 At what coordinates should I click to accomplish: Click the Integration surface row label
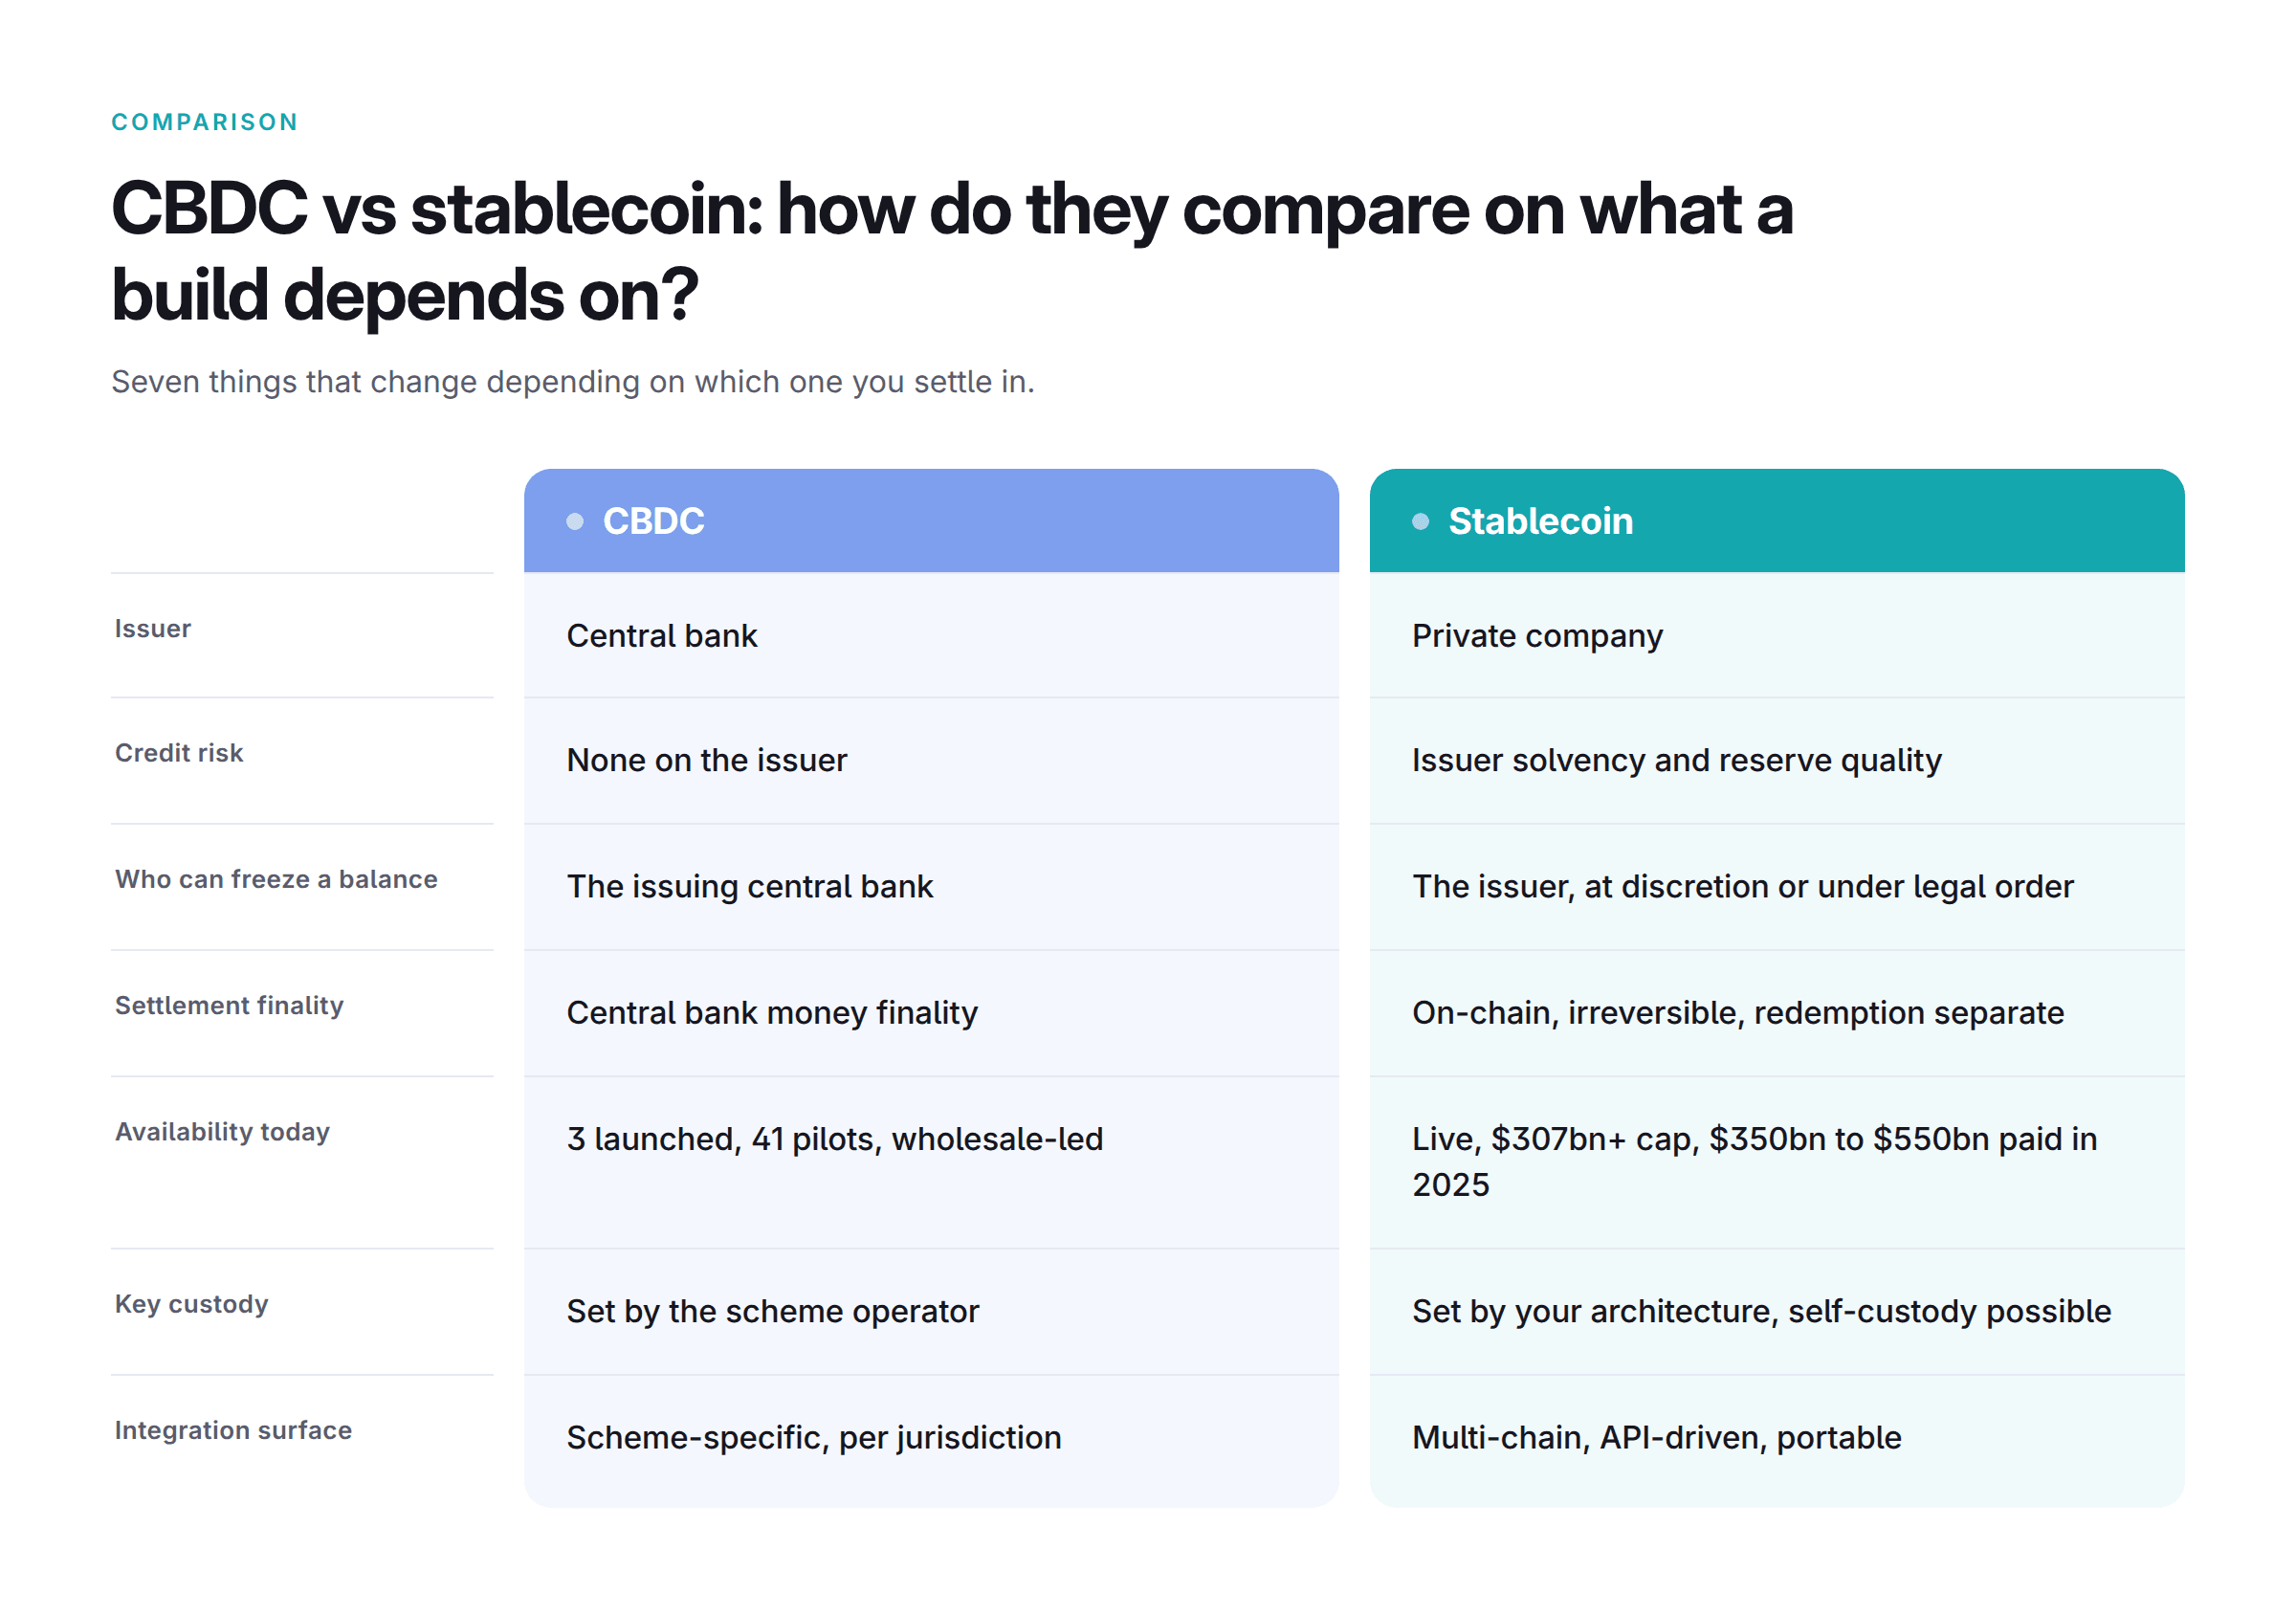point(233,1429)
